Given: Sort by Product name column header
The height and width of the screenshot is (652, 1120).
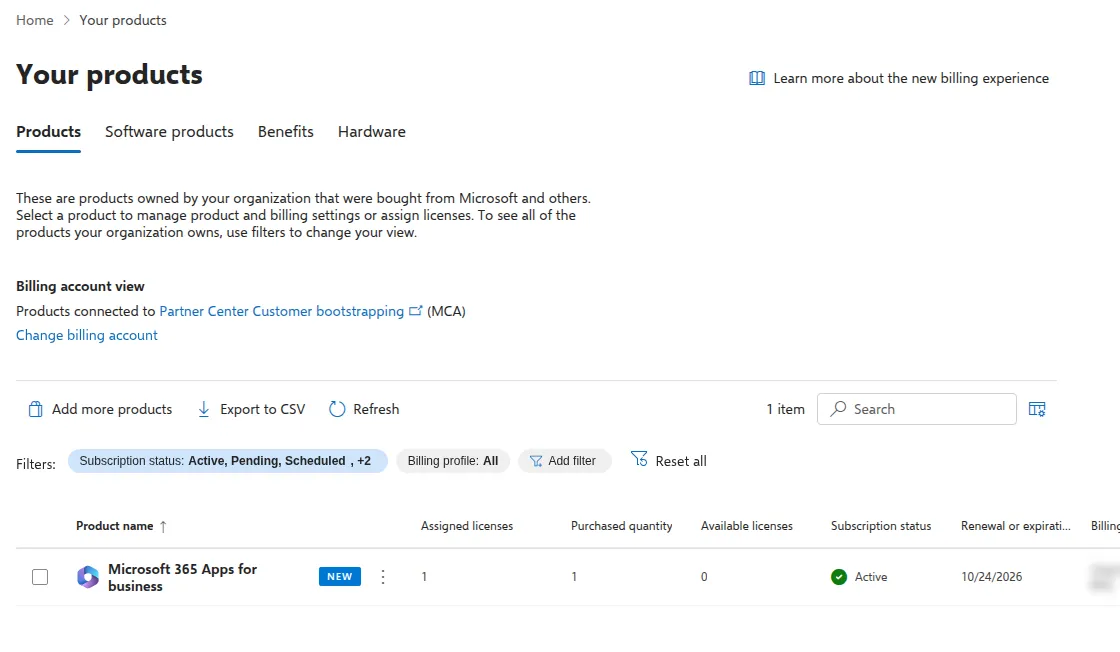Looking at the screenshot, I should click(114, 526).
